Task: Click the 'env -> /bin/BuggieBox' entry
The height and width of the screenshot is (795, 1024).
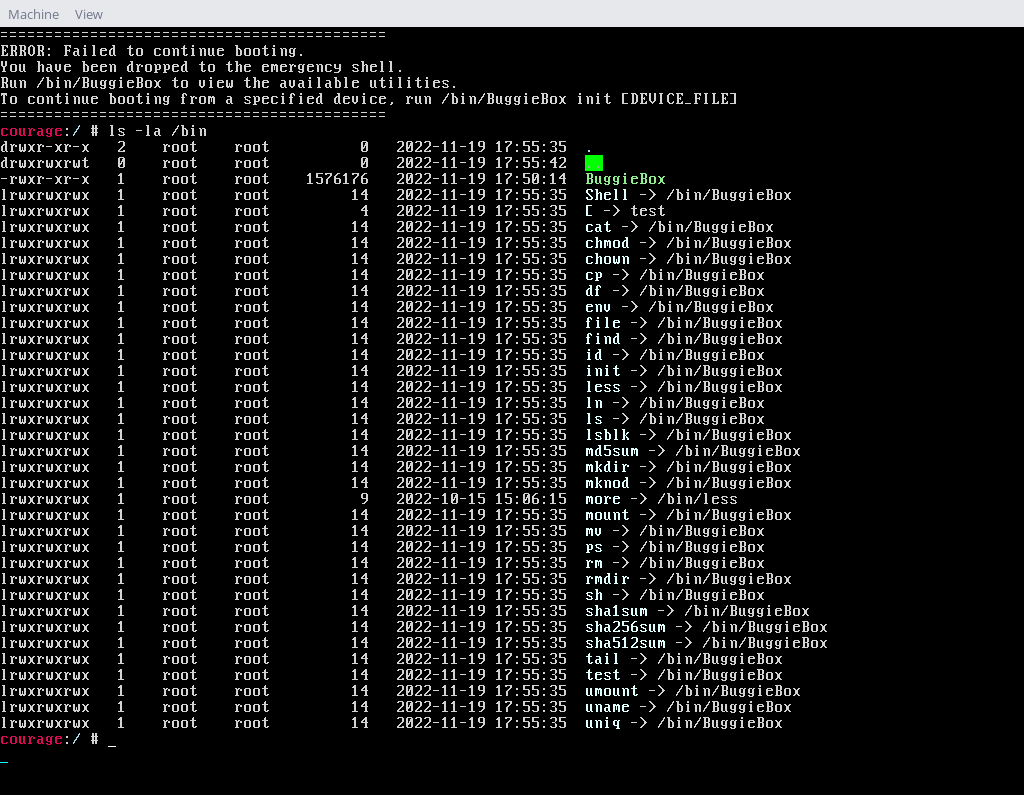Action: (679, 307)
